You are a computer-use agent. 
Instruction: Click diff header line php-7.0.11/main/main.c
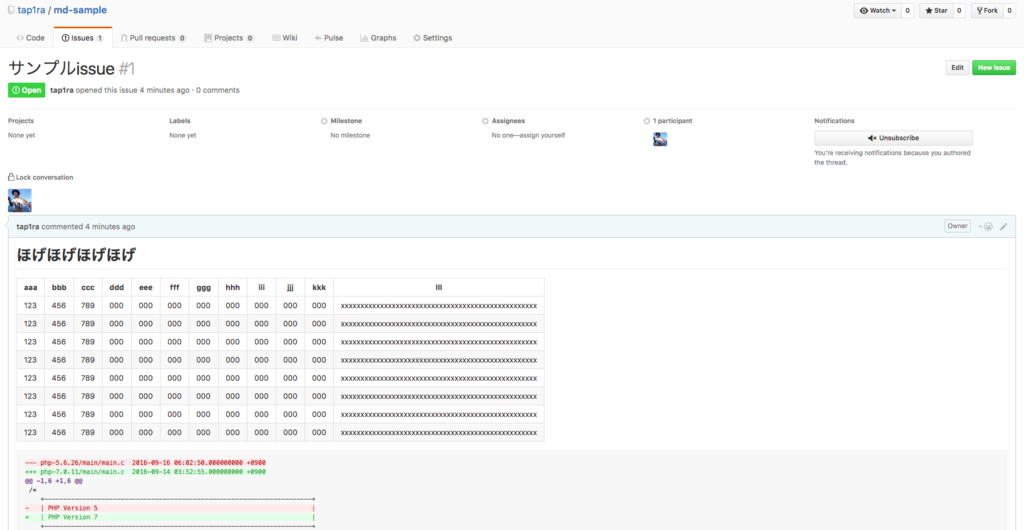(145, 471)
